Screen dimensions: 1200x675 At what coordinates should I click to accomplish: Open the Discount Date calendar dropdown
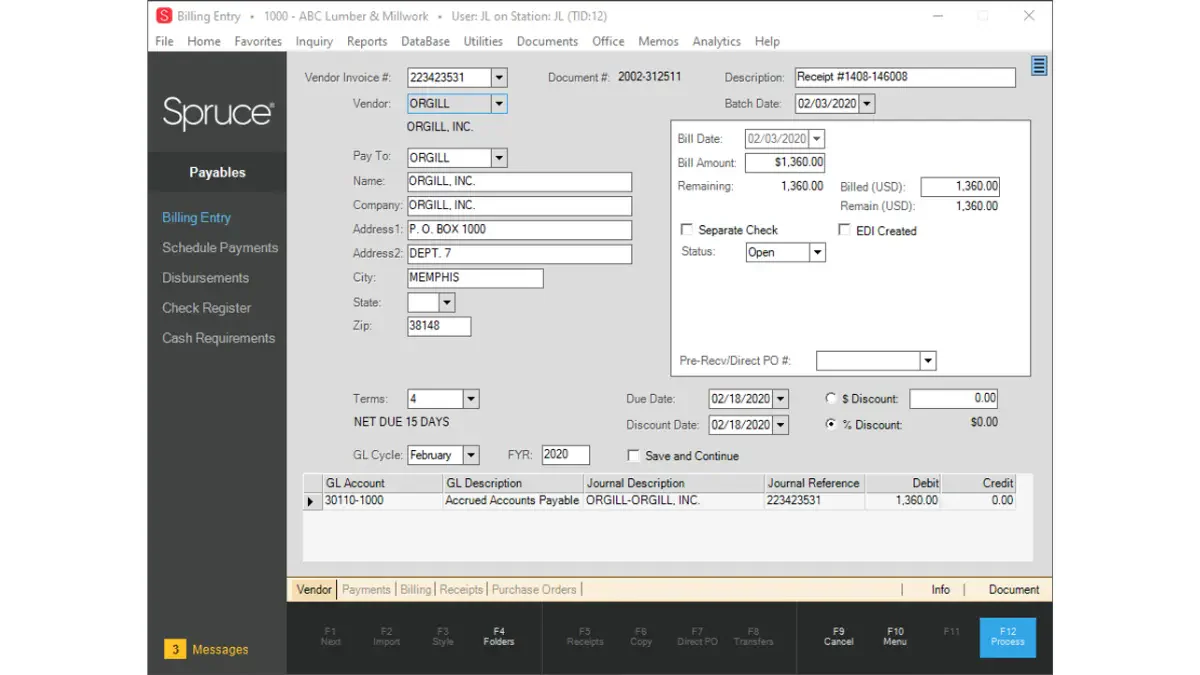point(781,425)
